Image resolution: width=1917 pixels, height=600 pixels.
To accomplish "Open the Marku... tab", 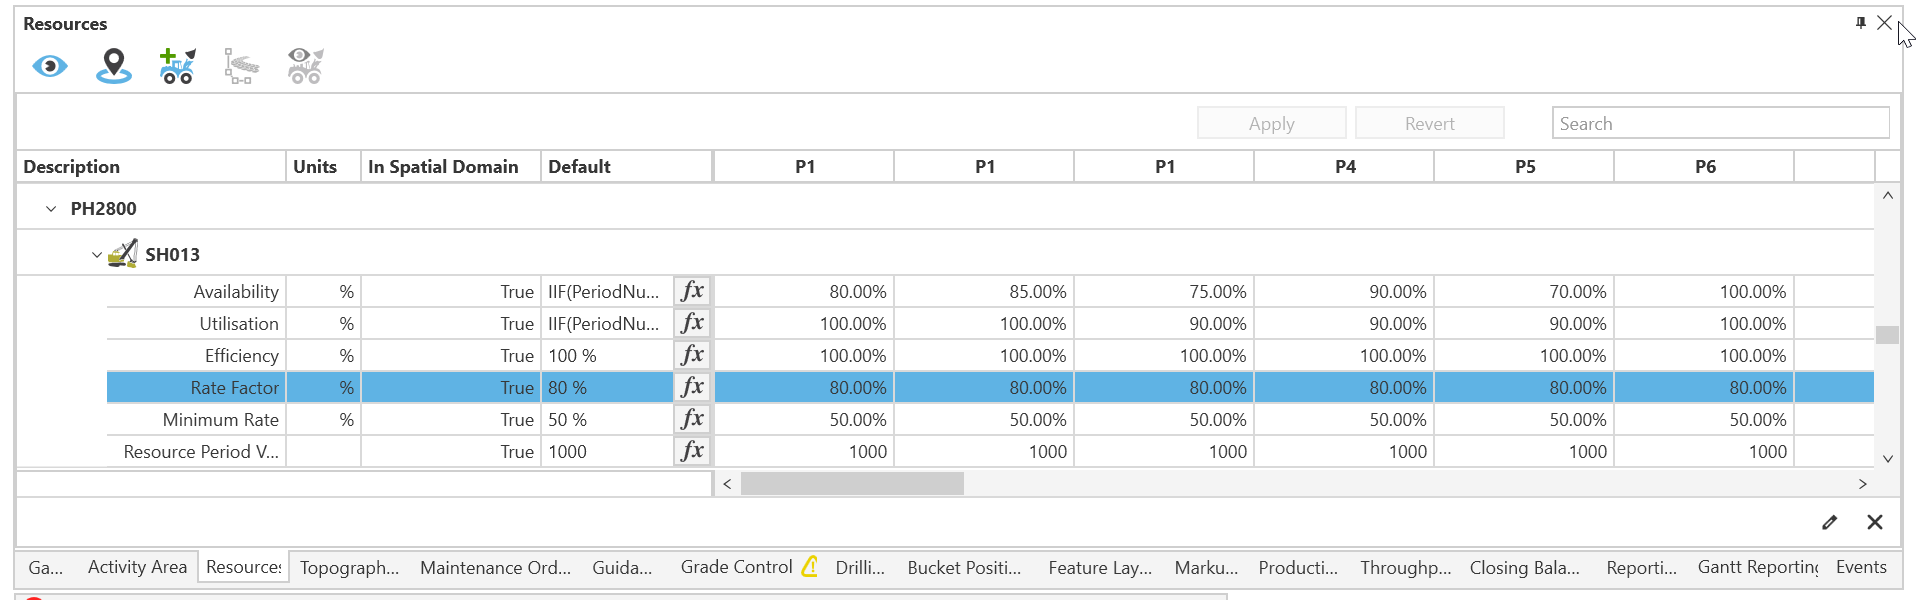I will point(1206,567).
